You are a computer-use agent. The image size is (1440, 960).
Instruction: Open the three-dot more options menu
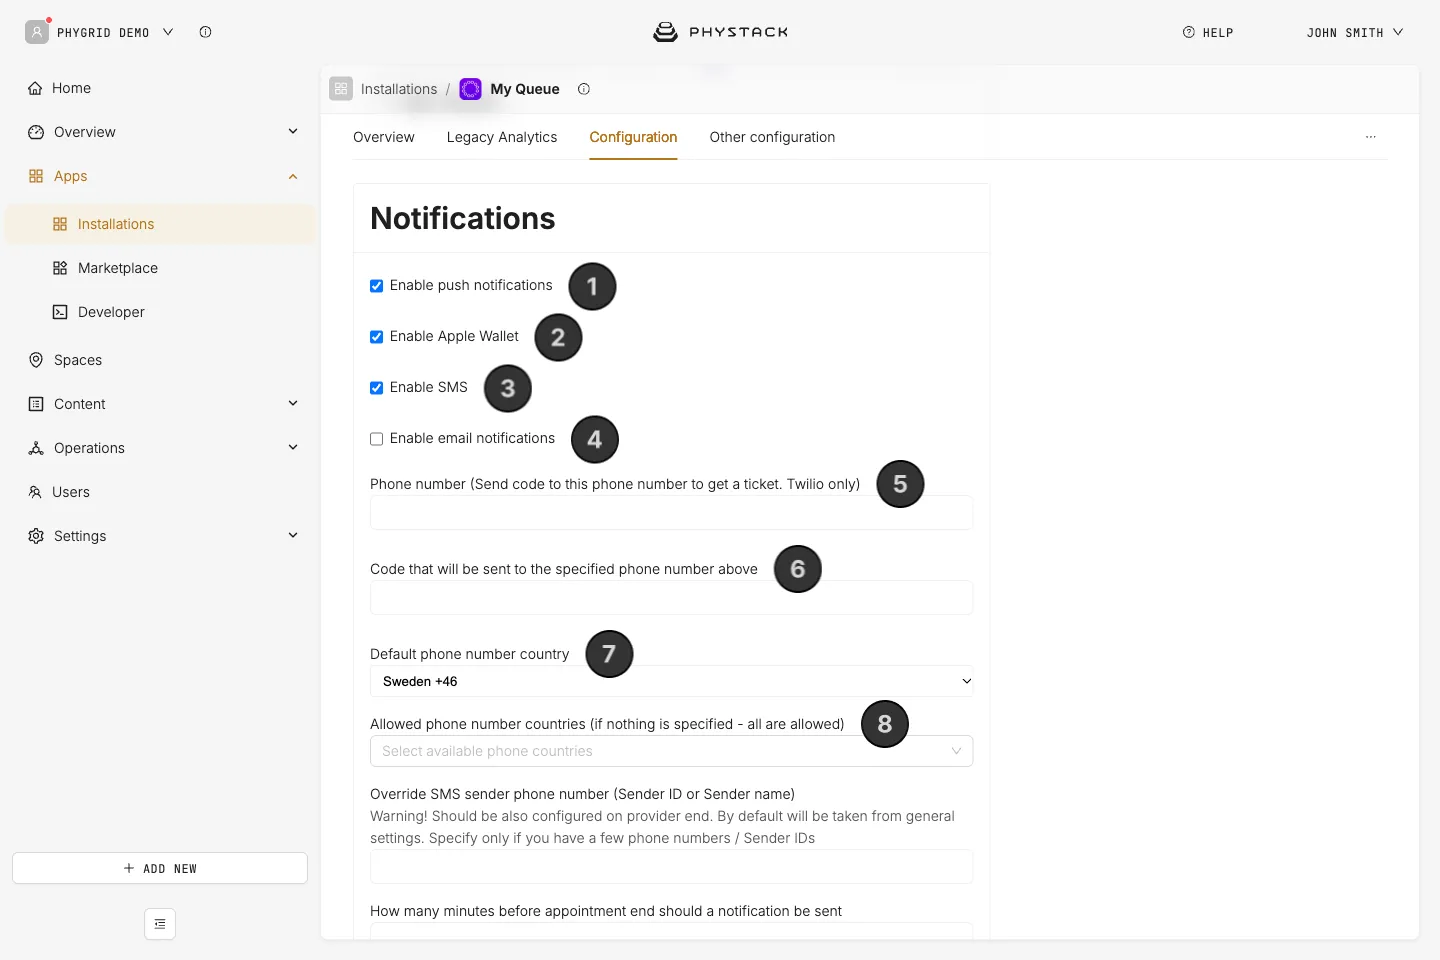pos(1371,137)
